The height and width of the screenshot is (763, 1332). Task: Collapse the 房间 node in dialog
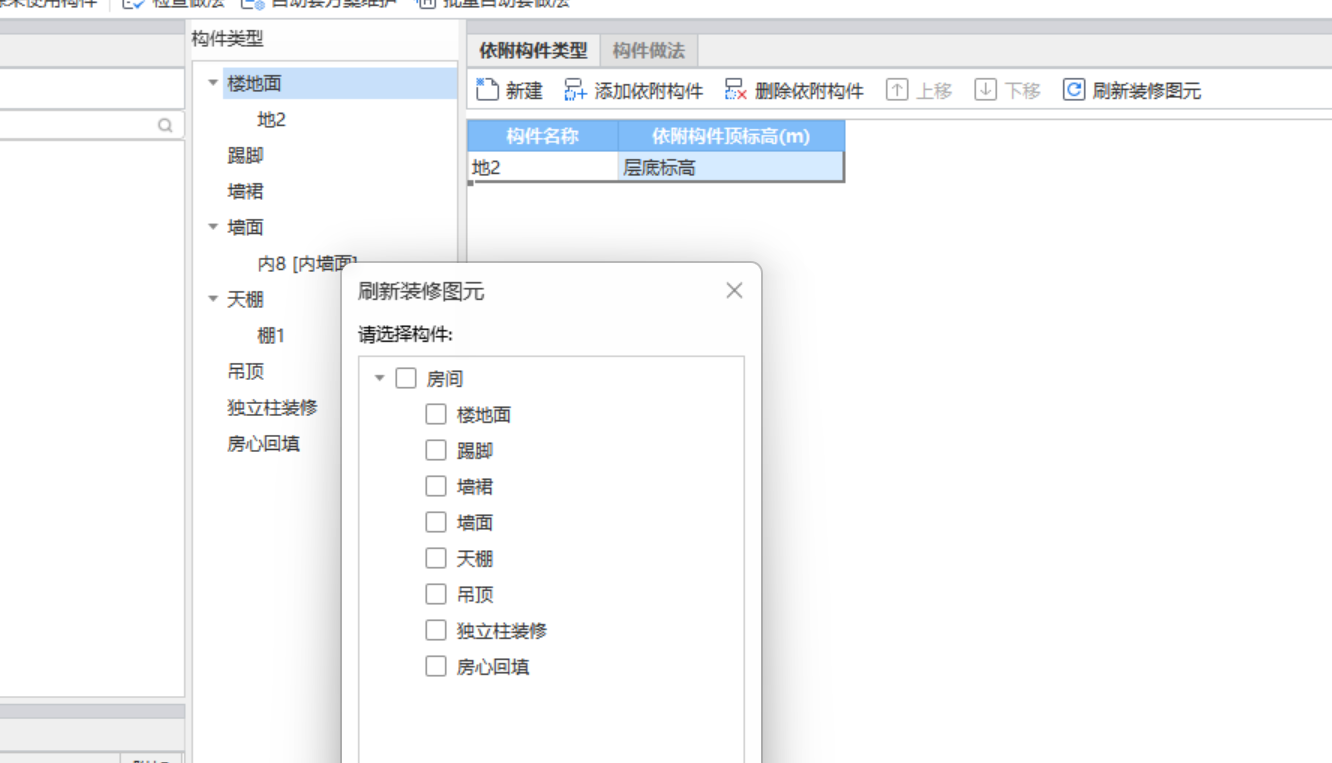pyautogui.click(x=380, y=378)
